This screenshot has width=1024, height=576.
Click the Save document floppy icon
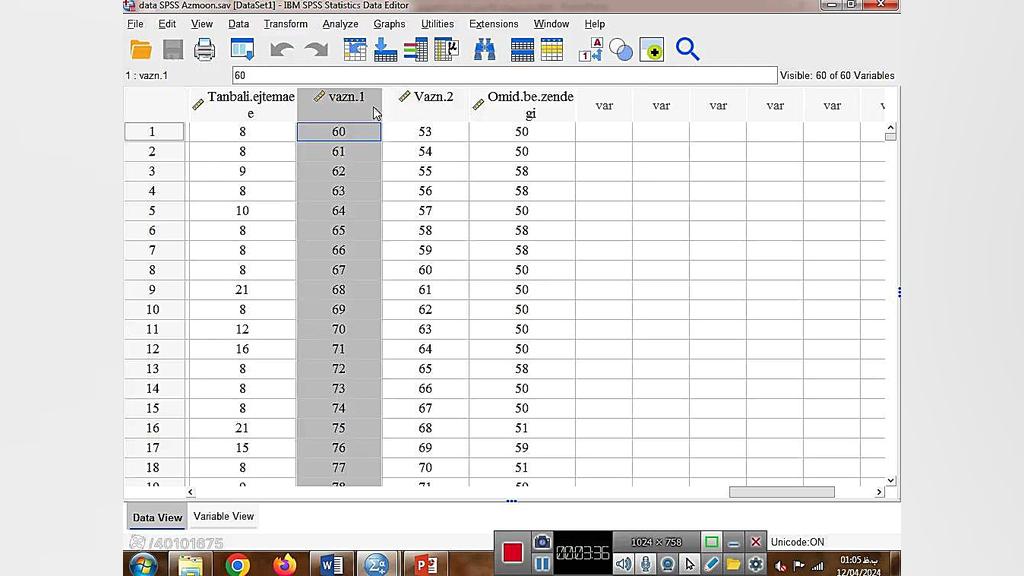[173, 50]
